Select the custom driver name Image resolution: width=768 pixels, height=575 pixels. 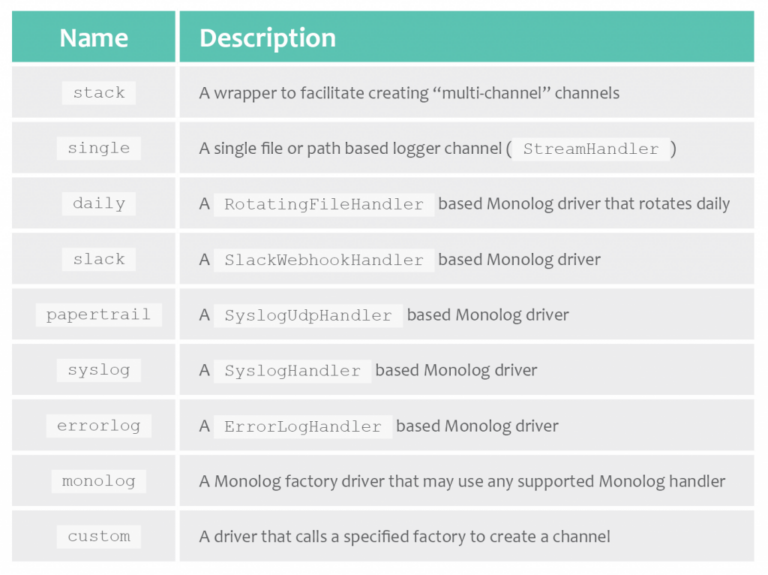tap(99, 536)
